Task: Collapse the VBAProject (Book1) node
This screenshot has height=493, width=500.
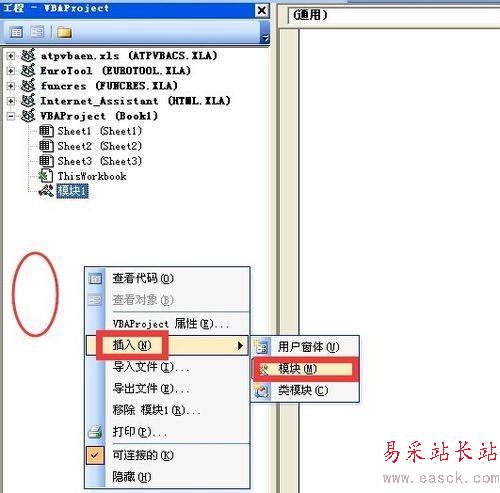Action: [x=11, y=116]
